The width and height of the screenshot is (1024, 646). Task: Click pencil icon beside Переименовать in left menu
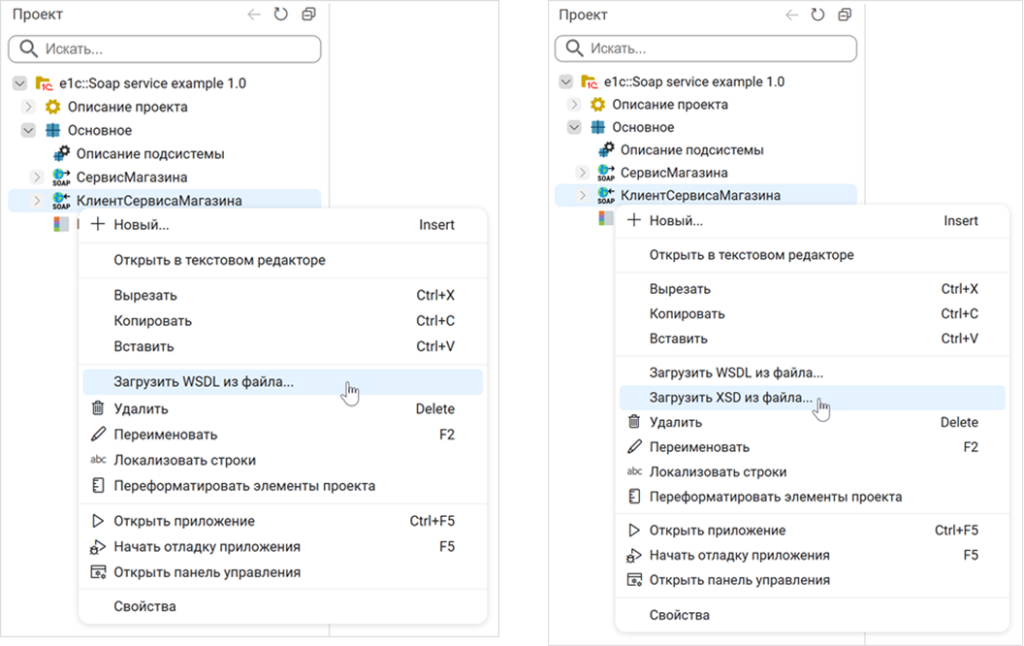(98, 435)
